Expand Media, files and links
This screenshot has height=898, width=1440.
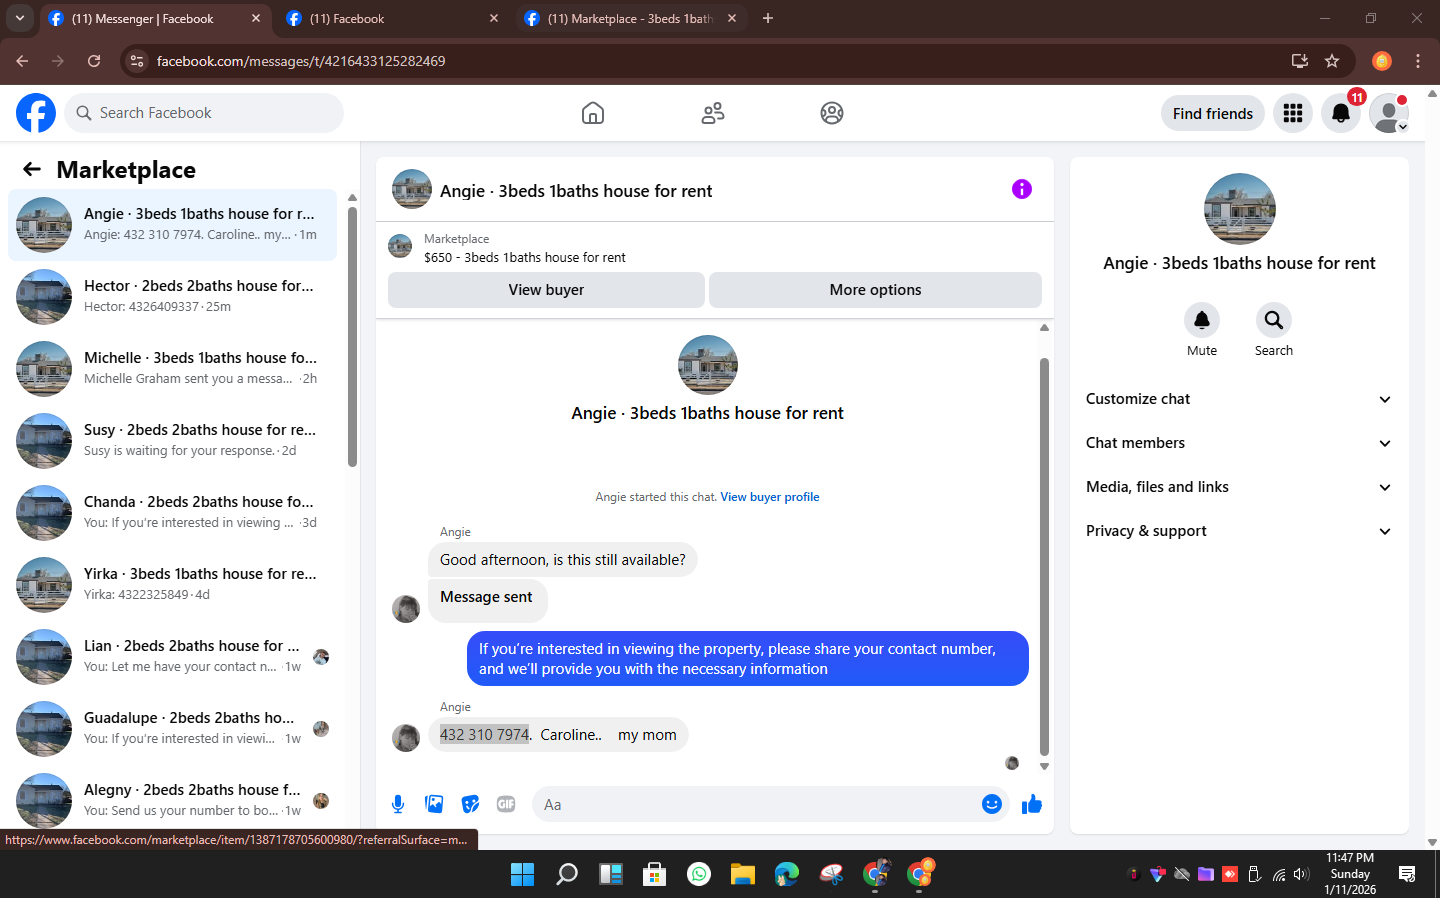1239,487
